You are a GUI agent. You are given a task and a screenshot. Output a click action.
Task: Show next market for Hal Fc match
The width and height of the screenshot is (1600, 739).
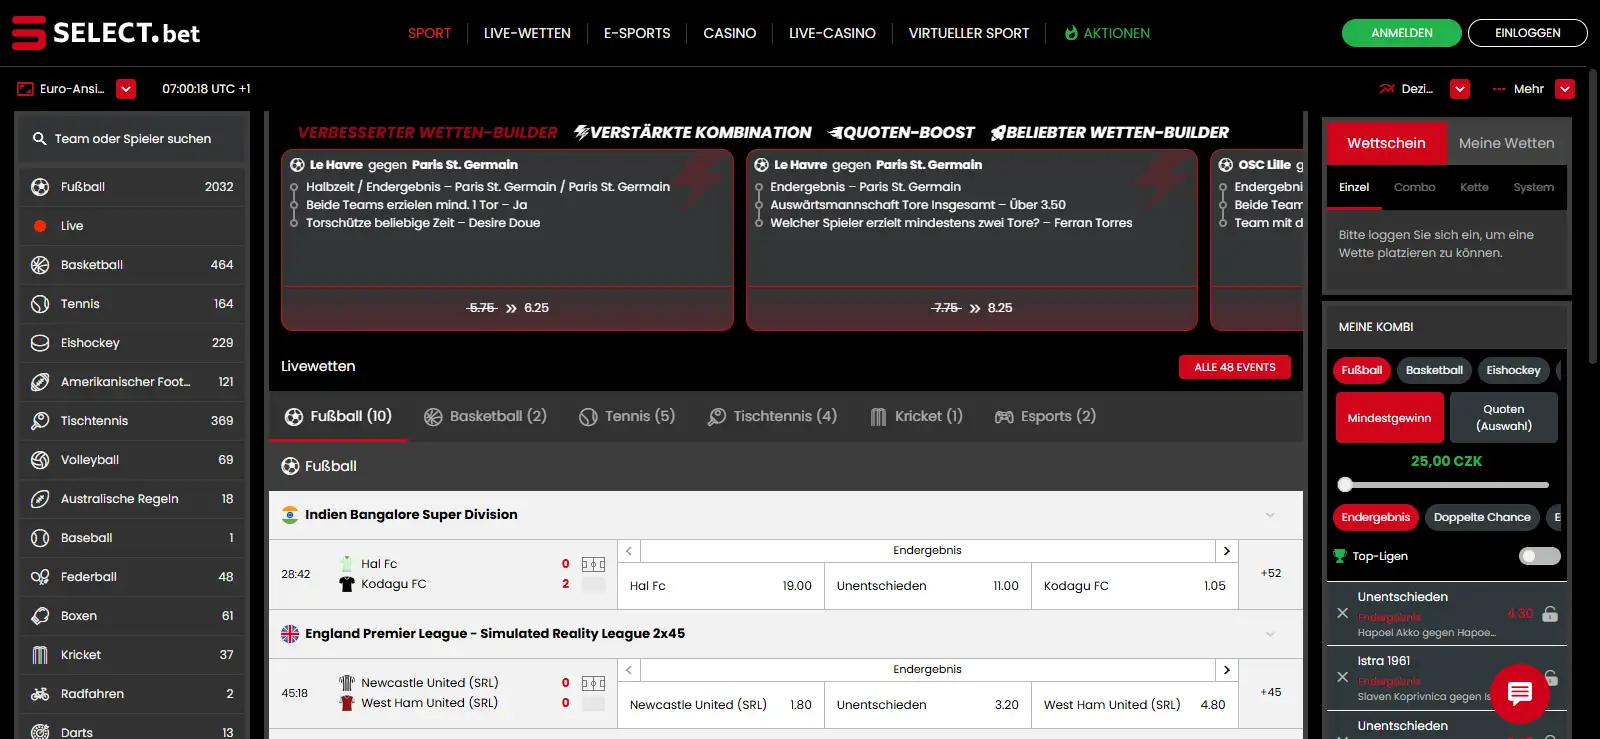coord(1227,551)
